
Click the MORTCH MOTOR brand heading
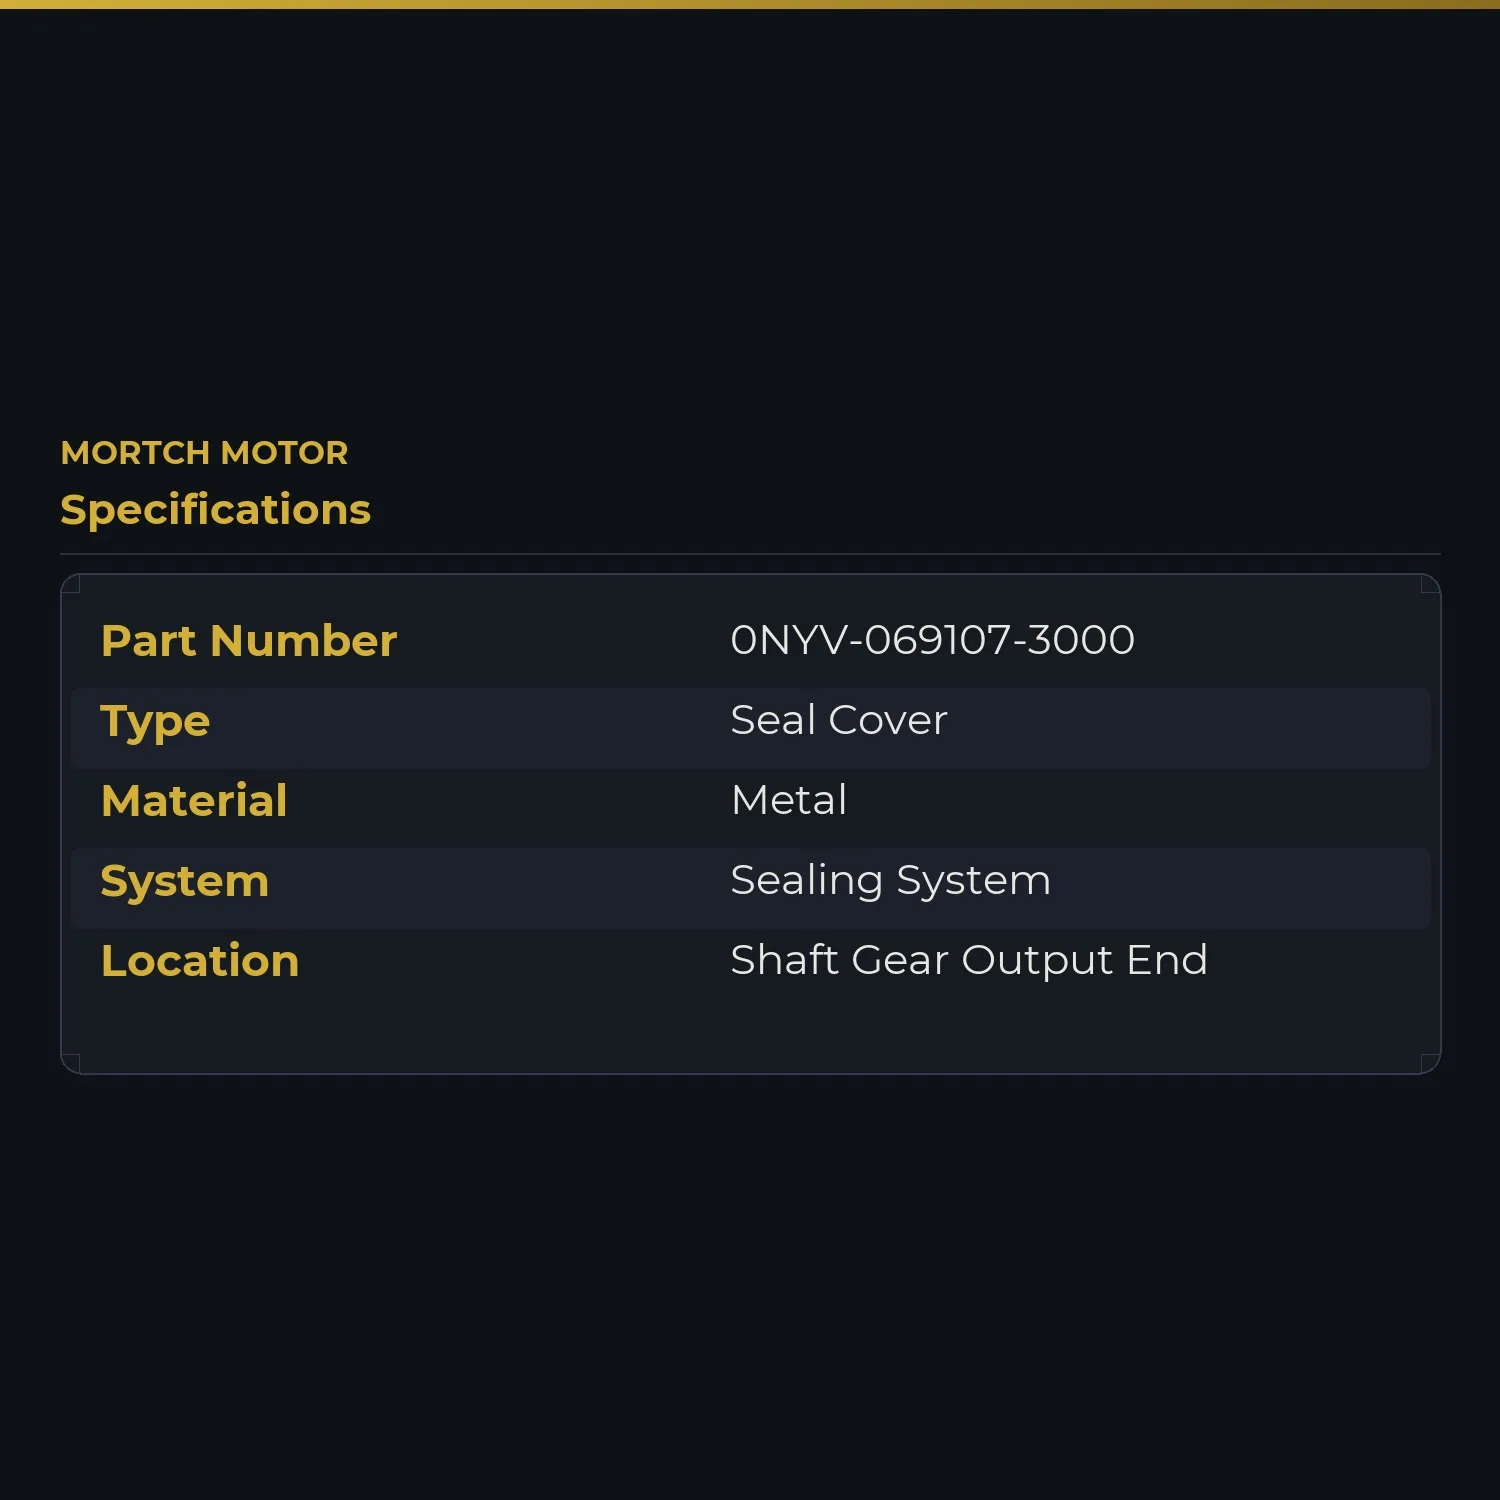pos(204,453)
